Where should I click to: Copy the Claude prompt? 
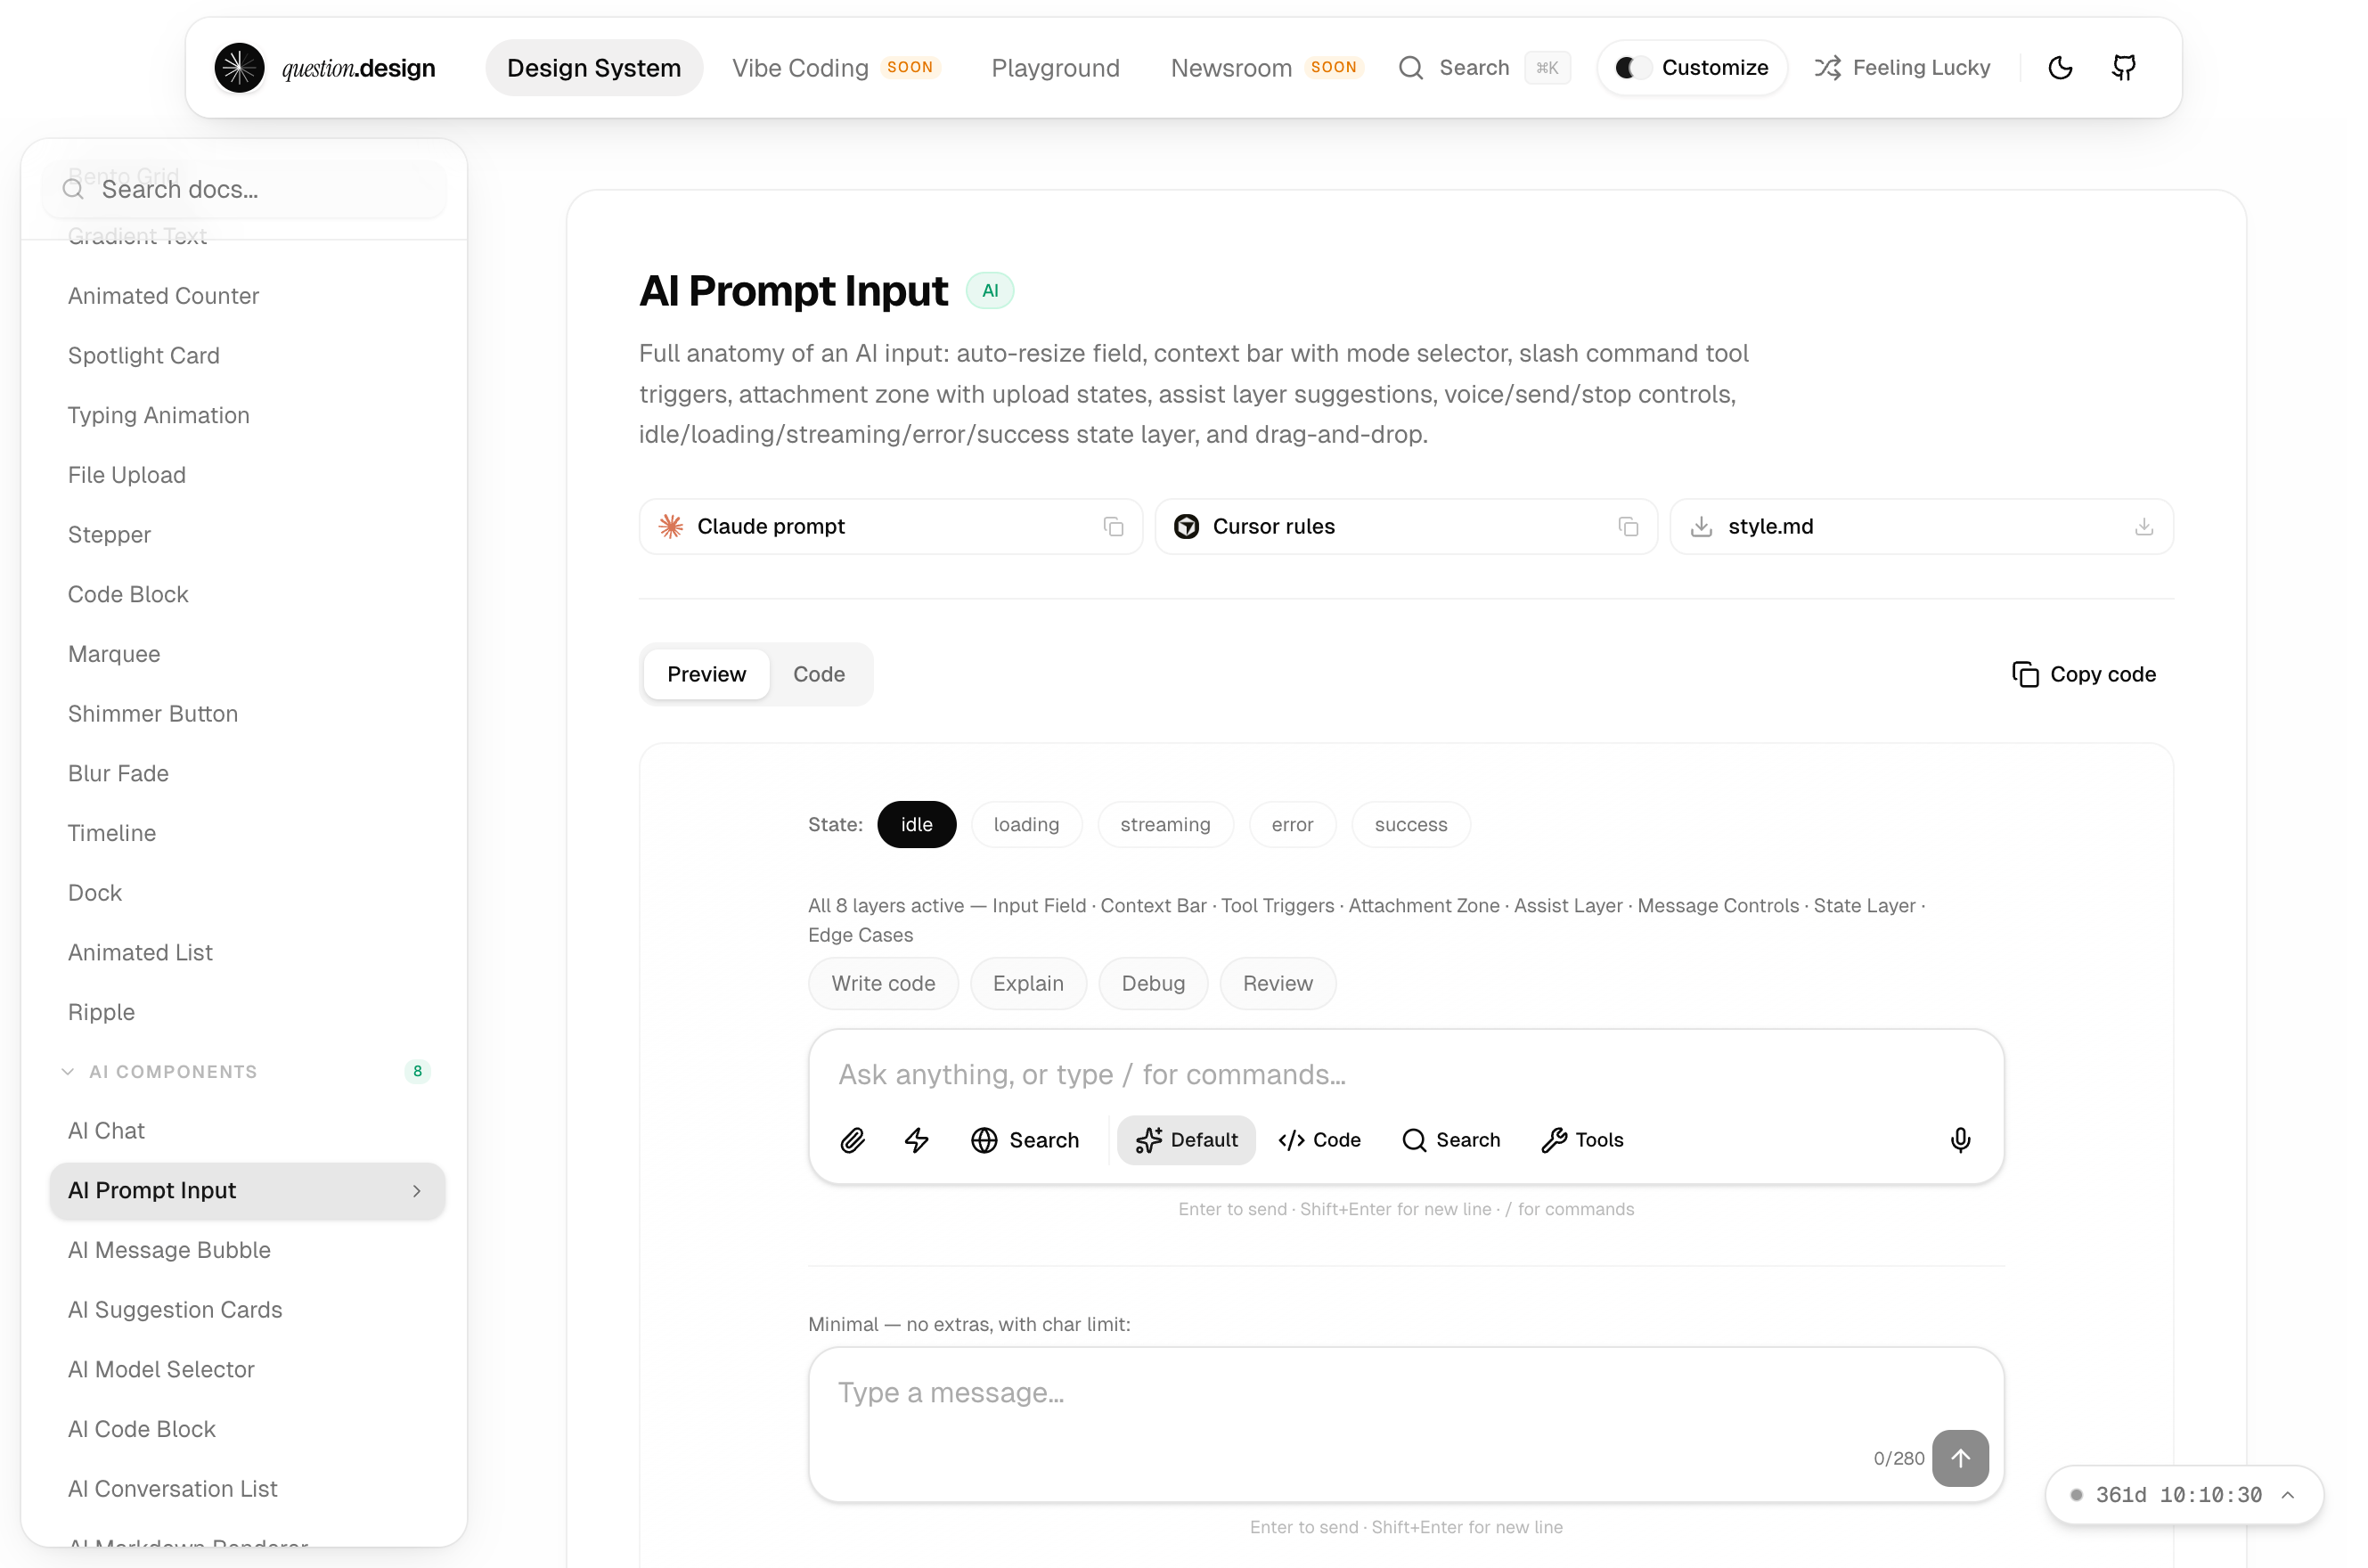tap(1113, 527)
